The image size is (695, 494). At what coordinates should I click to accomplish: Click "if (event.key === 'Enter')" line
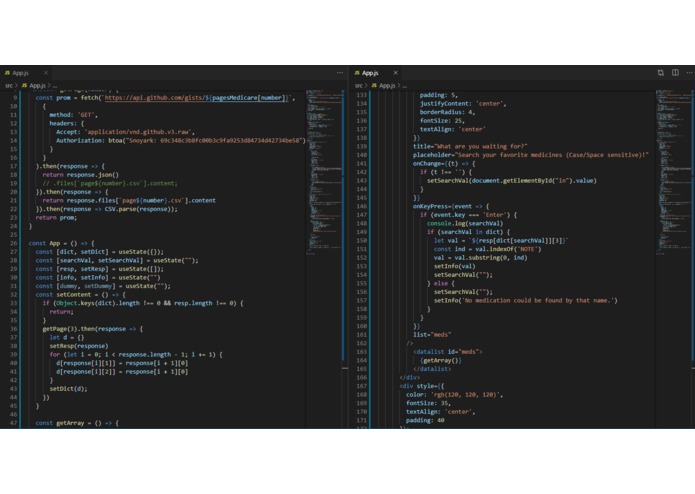click(x=468, y=215)
